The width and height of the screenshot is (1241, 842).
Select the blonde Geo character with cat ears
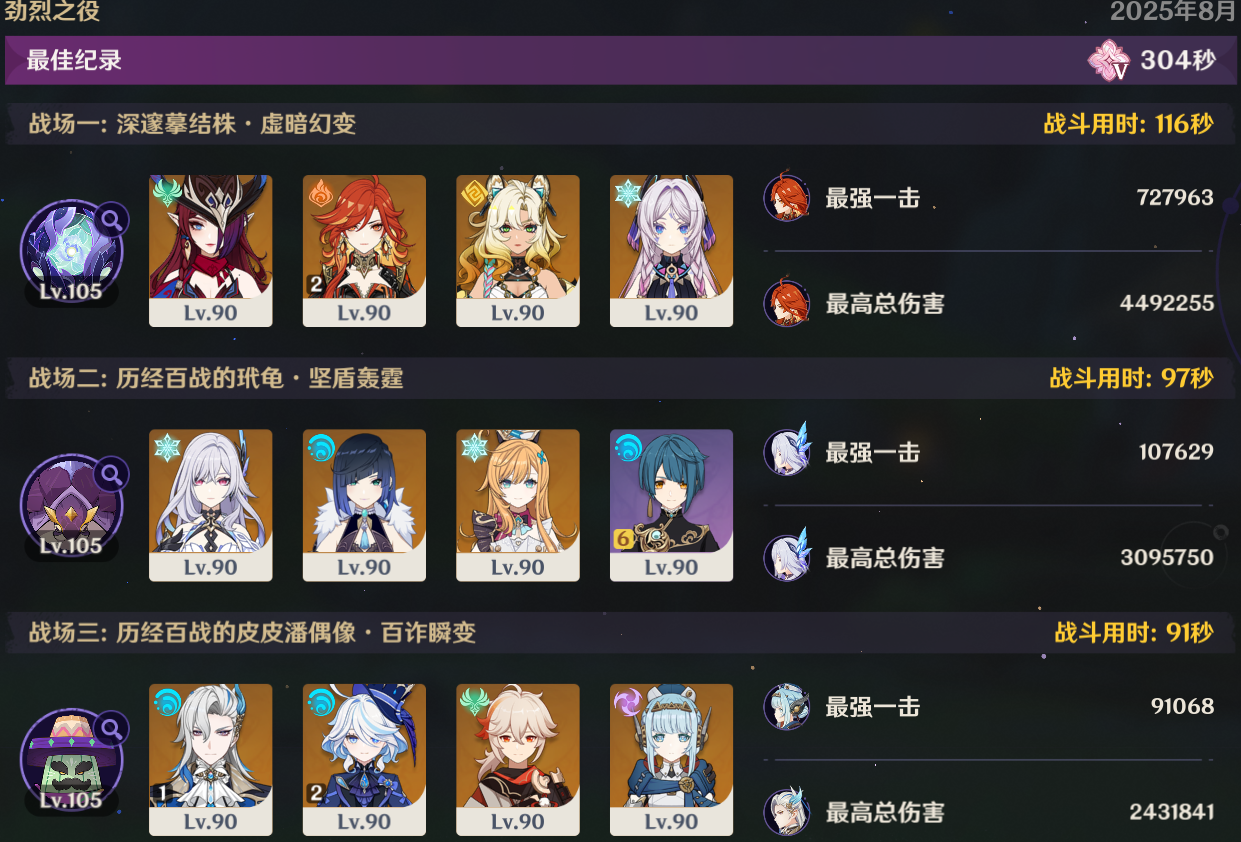coord(518,251)
